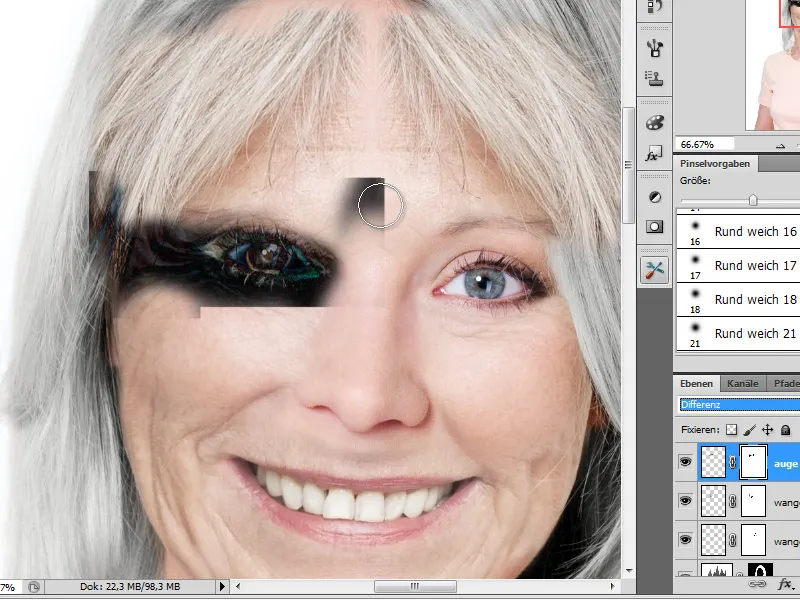Click the Dok: 22,3 MB/98,3 MB status text
800x600 pixels.
point(130,587)
